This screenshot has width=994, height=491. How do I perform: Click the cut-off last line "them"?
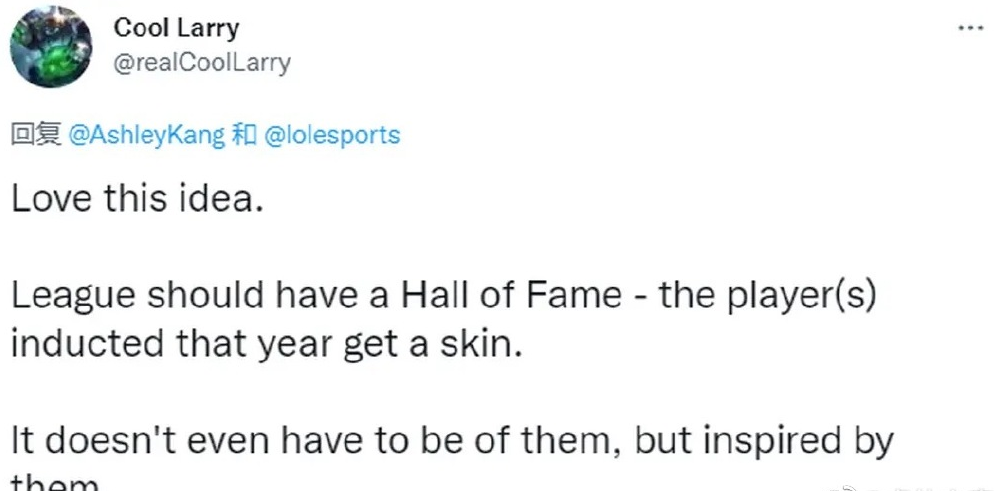(55, 484)
